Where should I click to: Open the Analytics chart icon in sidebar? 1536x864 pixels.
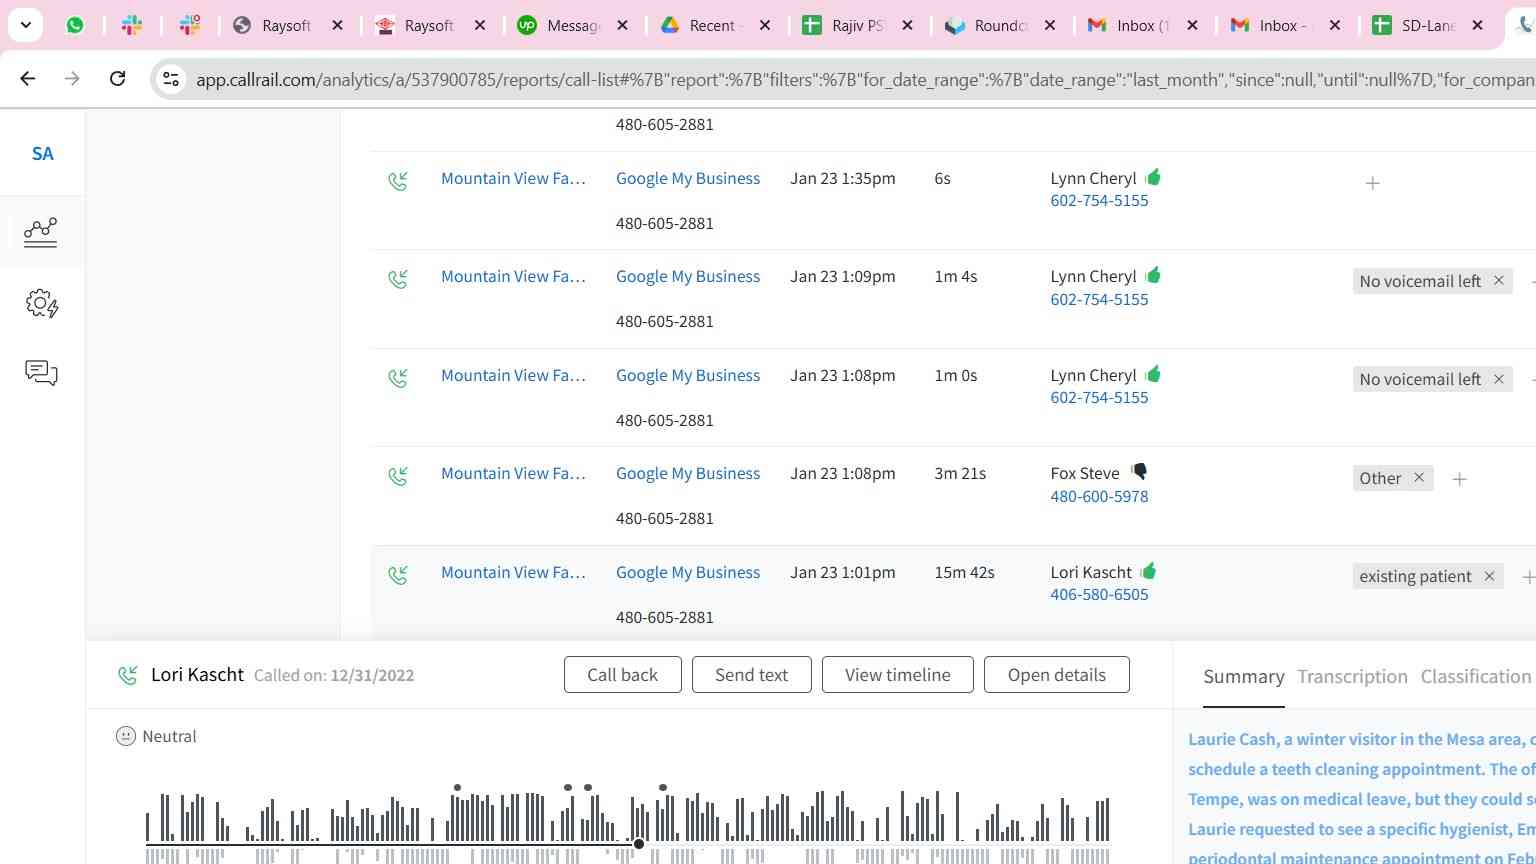pyautogui.click(x=41, y=232)
